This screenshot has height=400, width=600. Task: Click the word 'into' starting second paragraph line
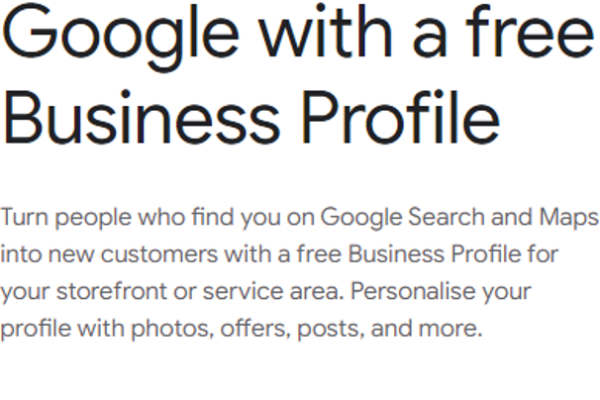tap(21, 254)
